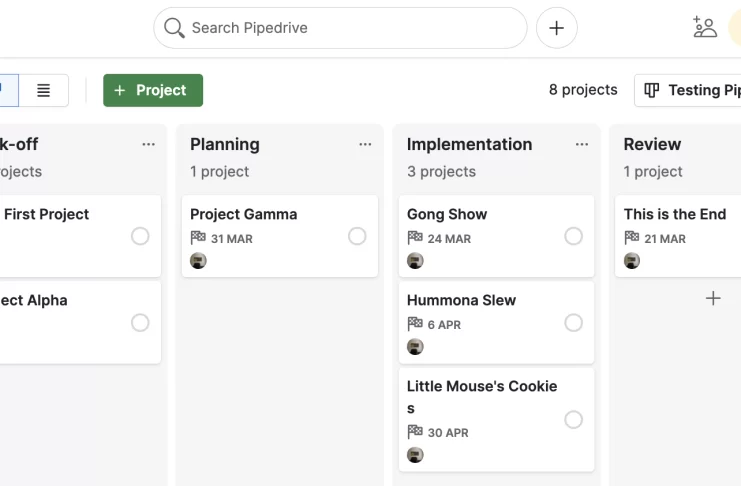Open Testing Pipeline board selector

(x=688, y=90)
